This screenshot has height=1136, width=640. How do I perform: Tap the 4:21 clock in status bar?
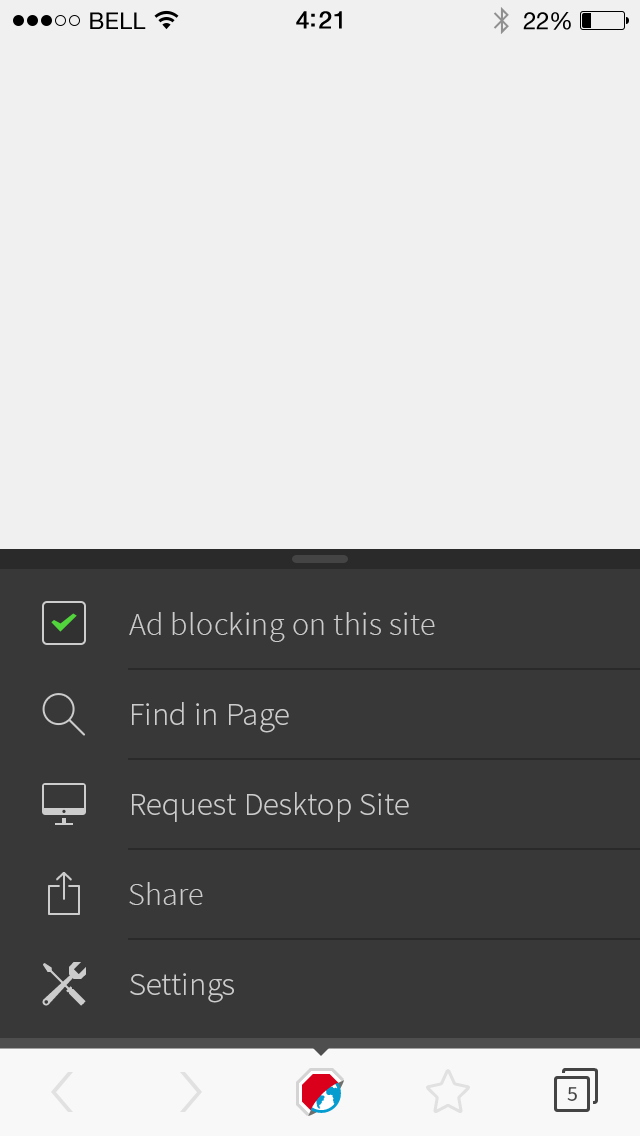point(320,20)
